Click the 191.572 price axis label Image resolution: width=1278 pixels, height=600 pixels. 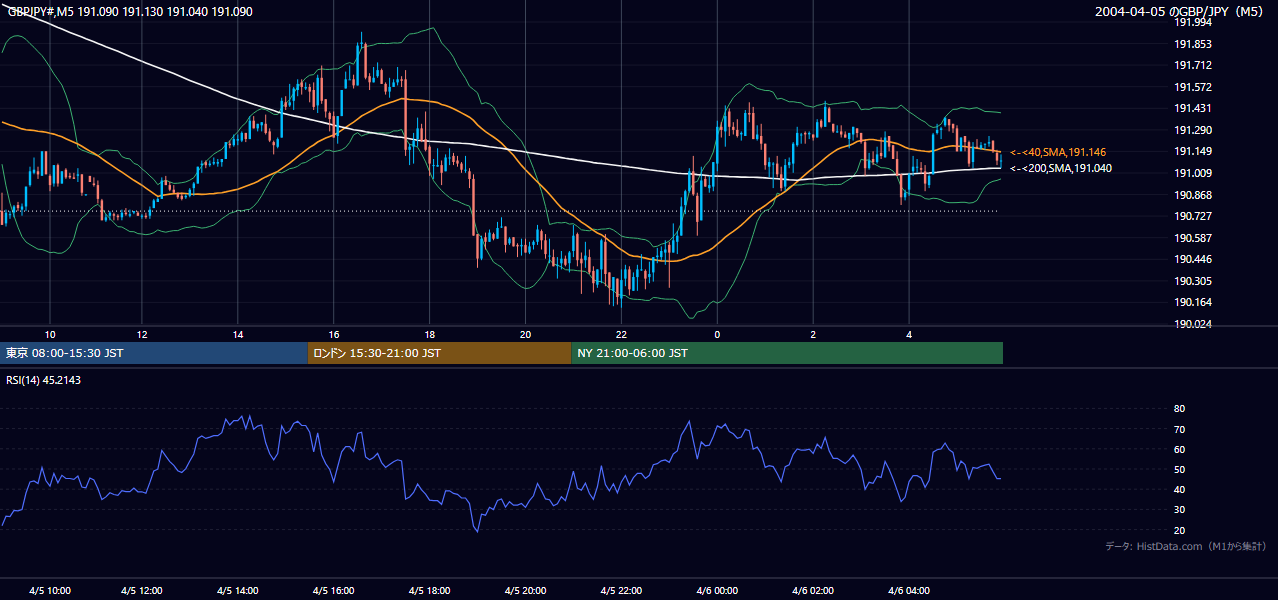tap(1193, 87)
